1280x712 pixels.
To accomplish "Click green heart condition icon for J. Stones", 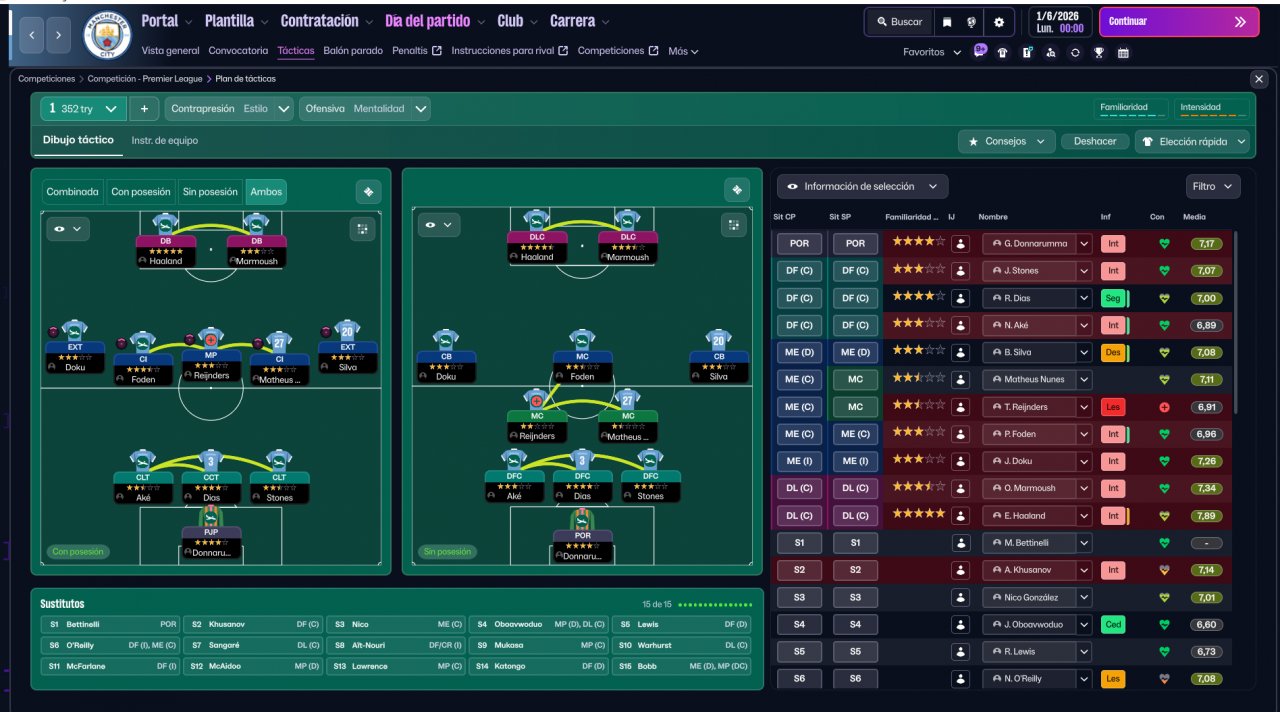I will (1164, 271).
